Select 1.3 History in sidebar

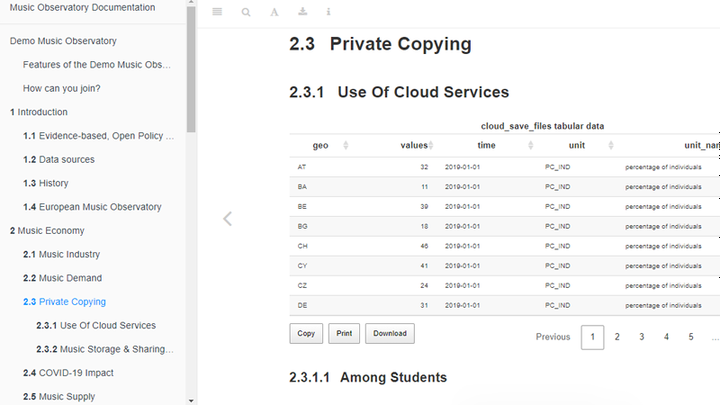[46, 184]
